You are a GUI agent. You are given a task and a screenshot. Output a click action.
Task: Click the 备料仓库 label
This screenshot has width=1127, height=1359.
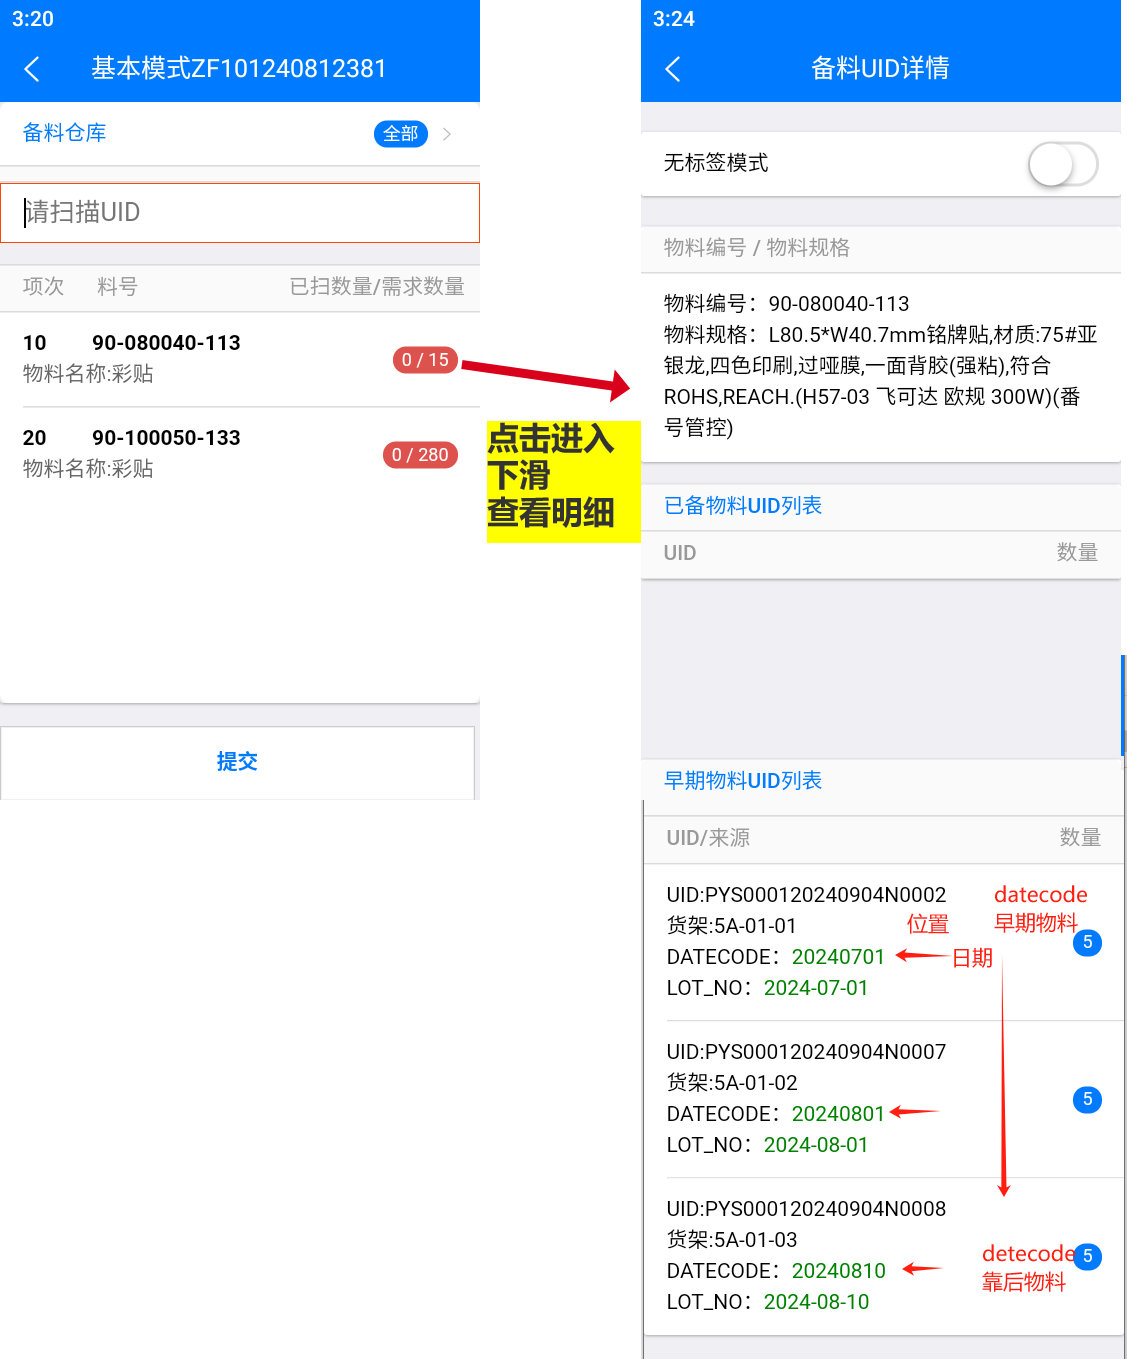point(65,133)
